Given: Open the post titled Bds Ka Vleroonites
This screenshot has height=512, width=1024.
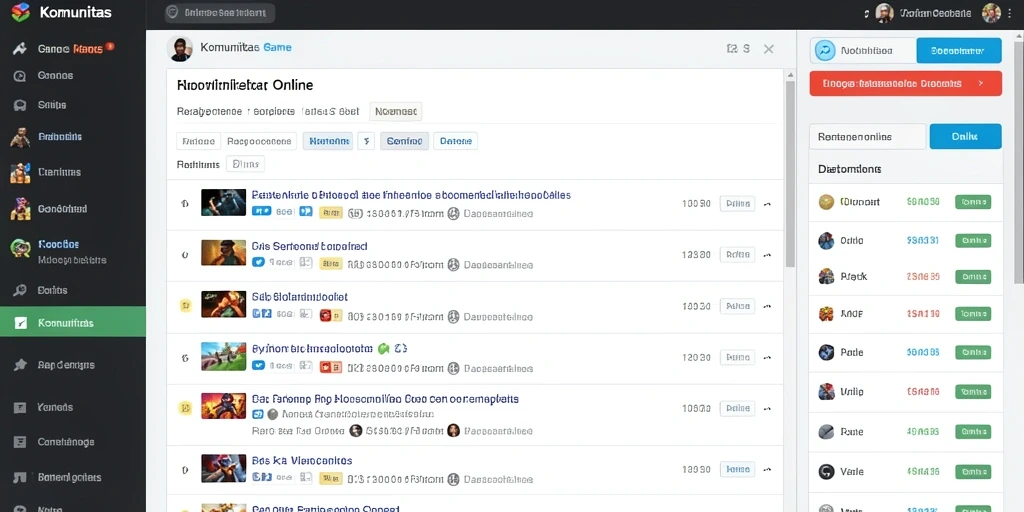Looking at the screenshot, I should pyautogui.click(x=302, y=460).
